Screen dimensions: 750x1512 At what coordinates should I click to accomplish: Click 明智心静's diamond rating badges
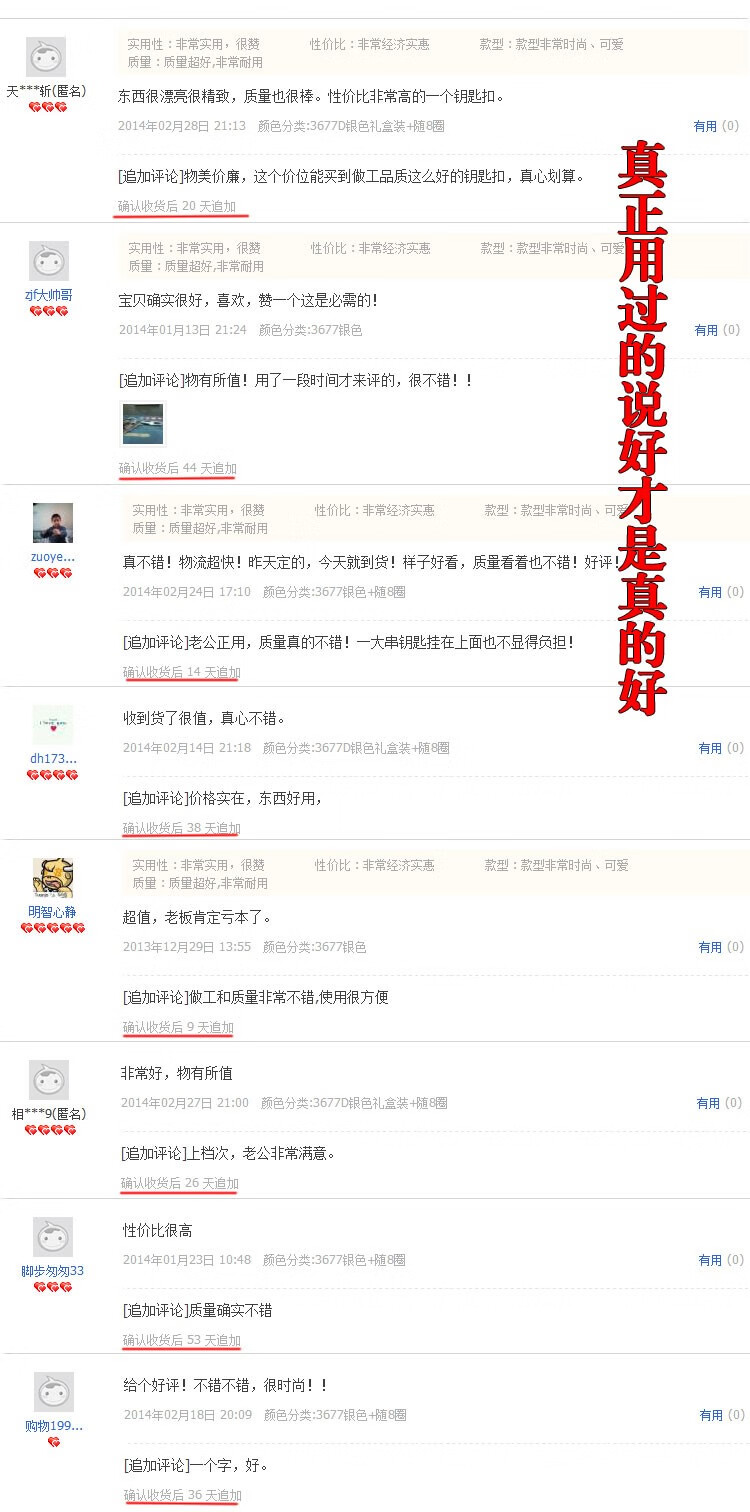pos(53,928)
